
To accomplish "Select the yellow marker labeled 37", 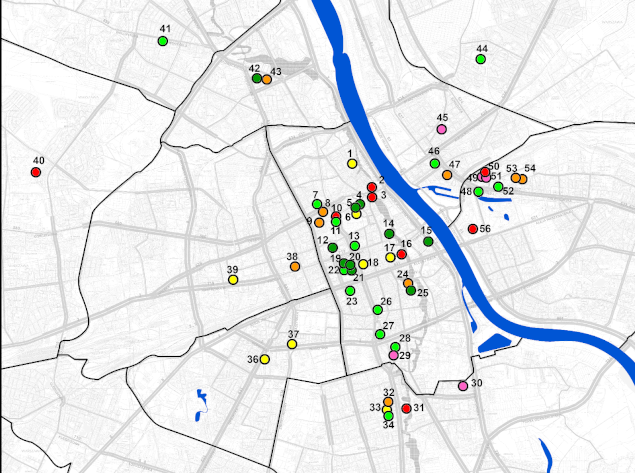I will coord(292,344).
